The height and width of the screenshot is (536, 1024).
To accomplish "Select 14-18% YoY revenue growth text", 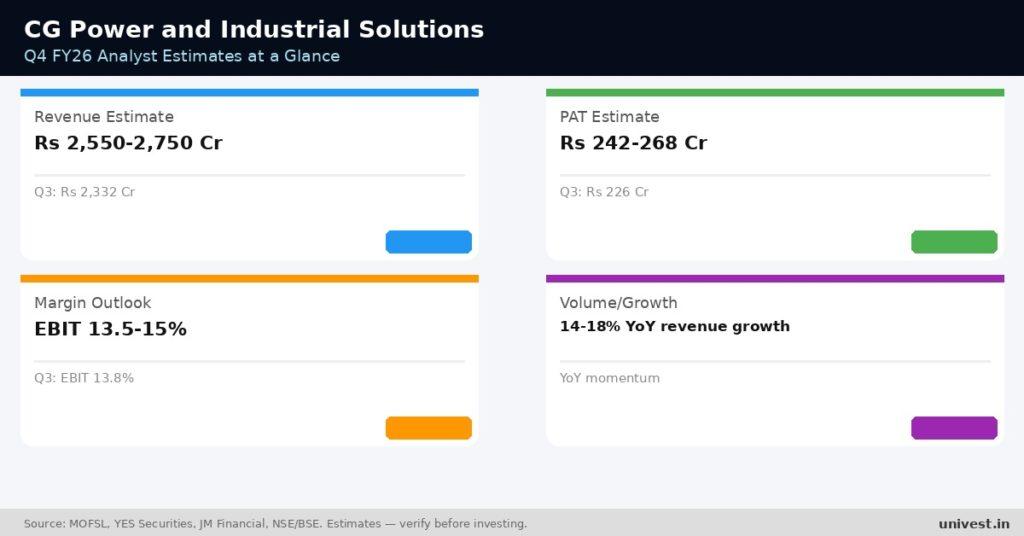I will (x=675, y=326).
